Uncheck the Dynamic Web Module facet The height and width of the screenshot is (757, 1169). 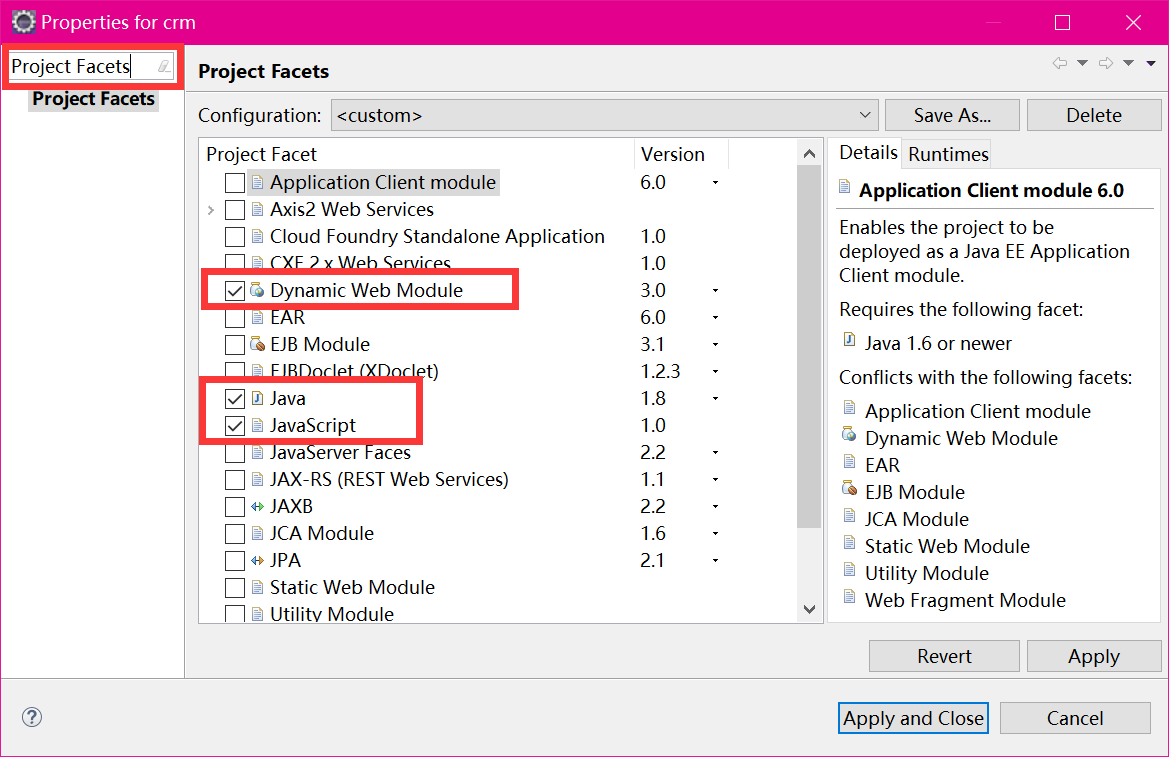(234, 290)
